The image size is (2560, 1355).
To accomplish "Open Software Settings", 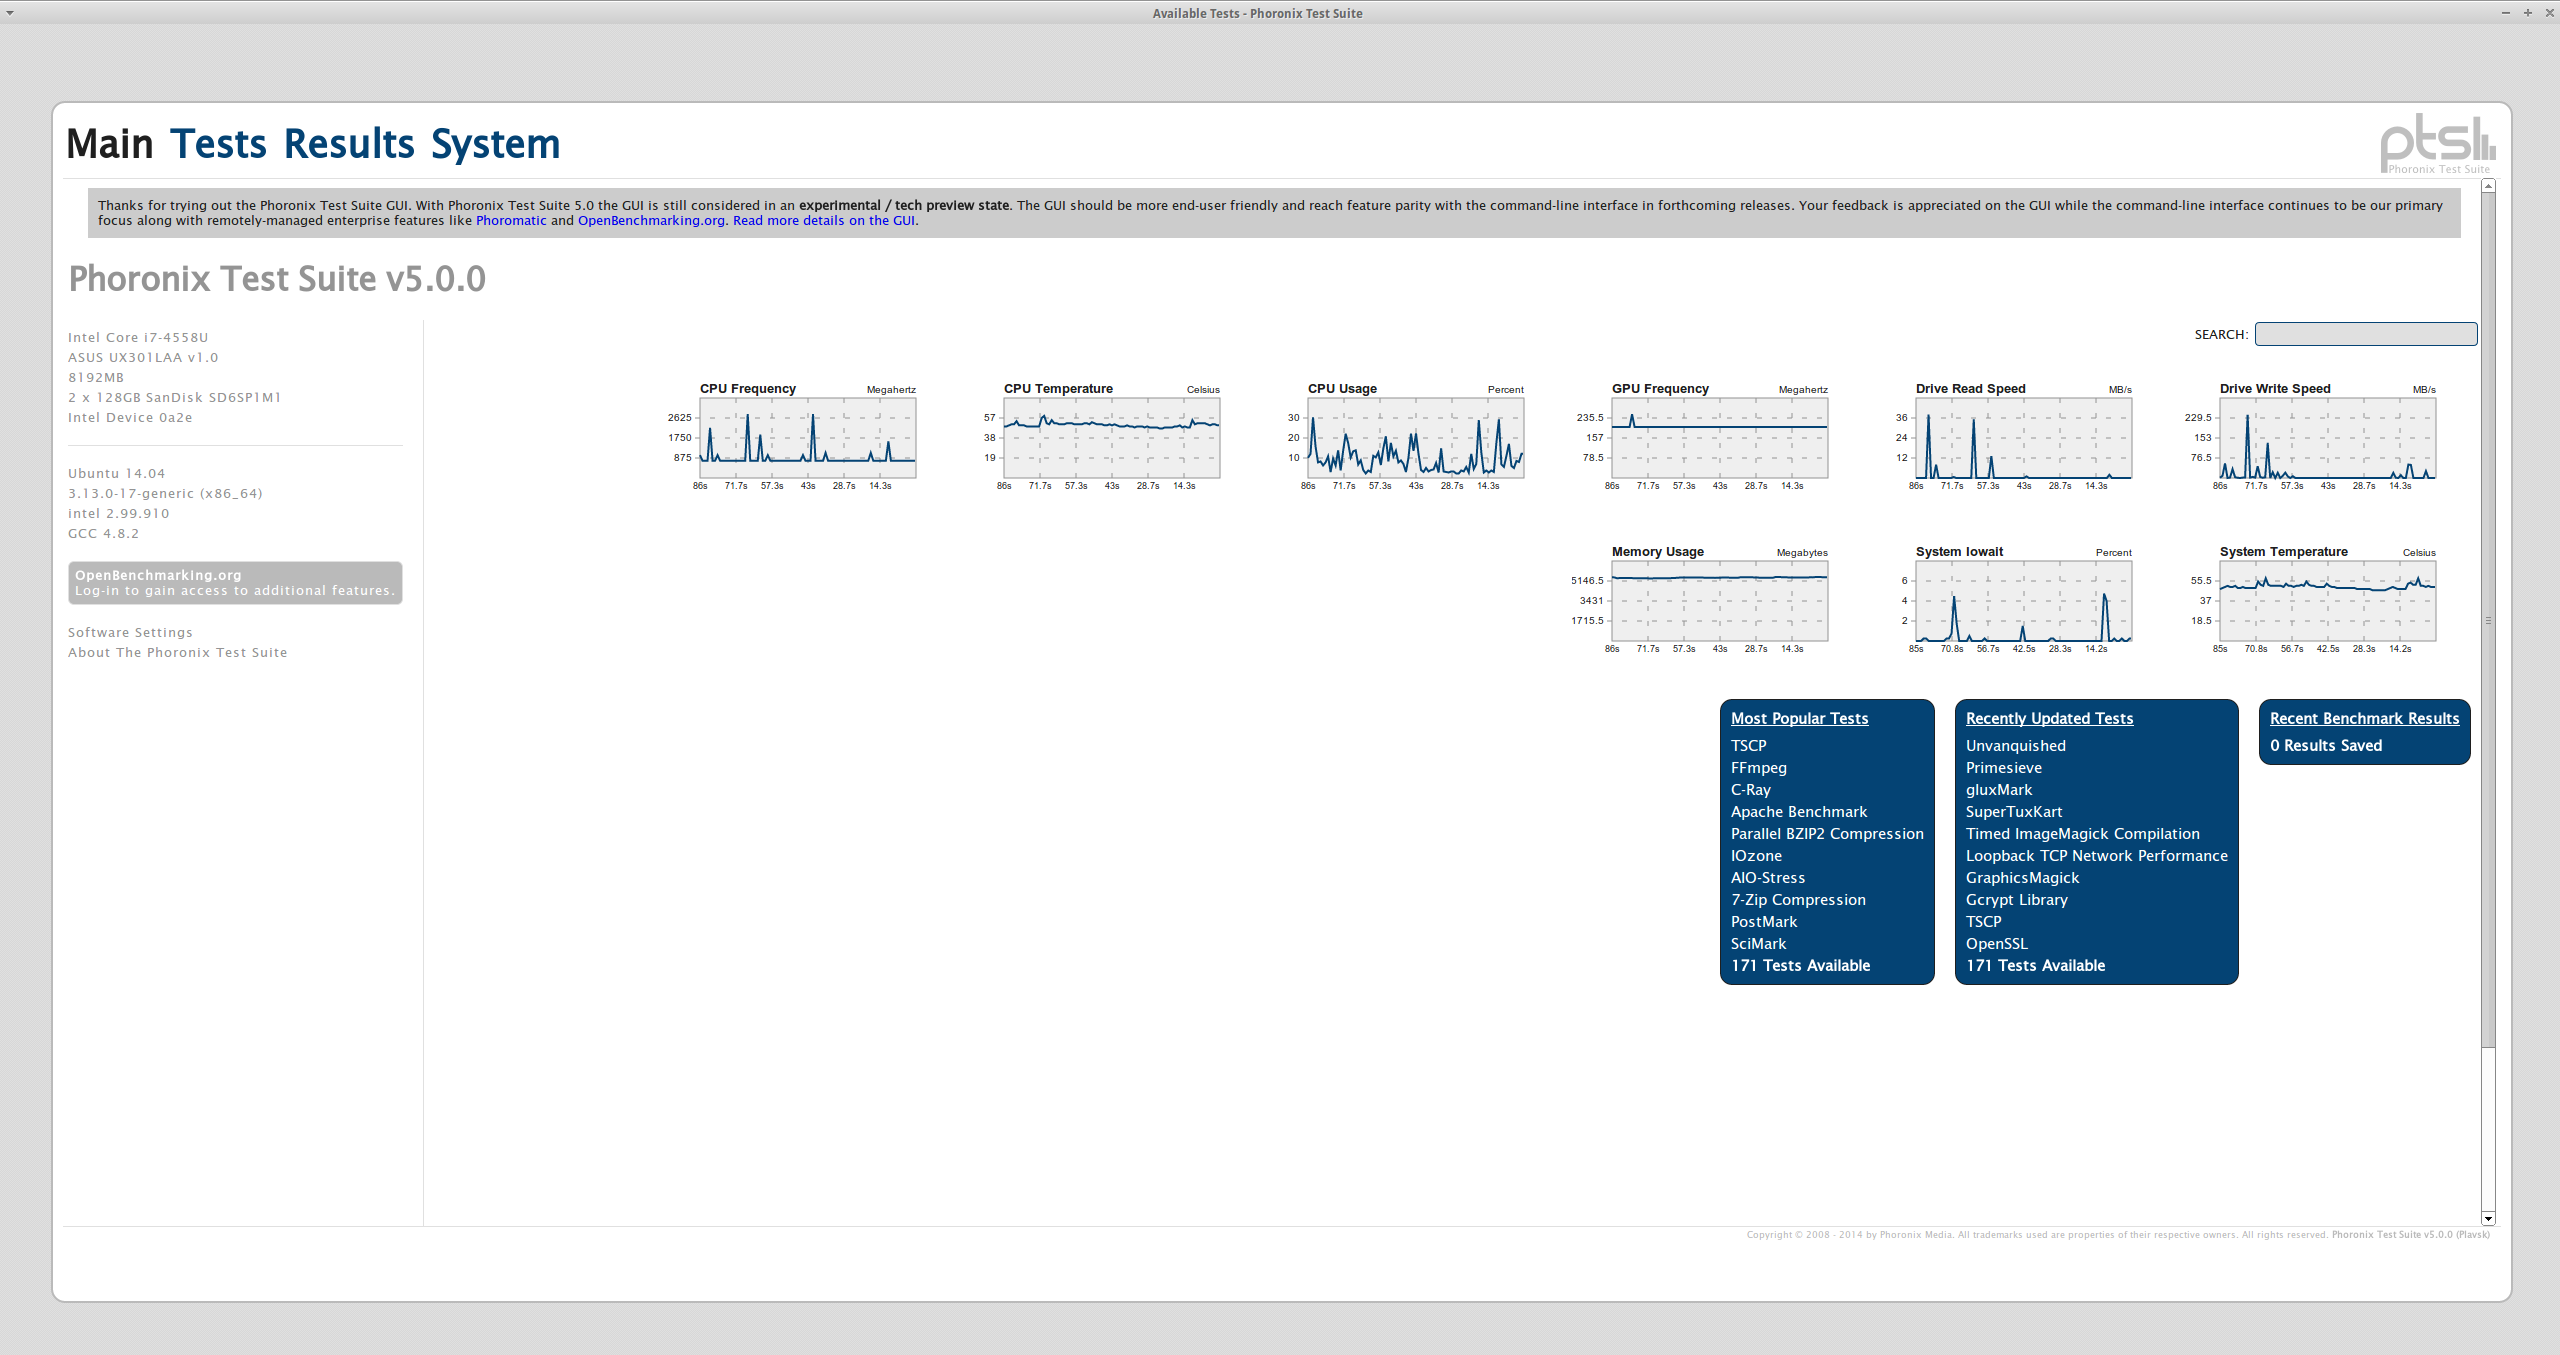I will (130, 633).
